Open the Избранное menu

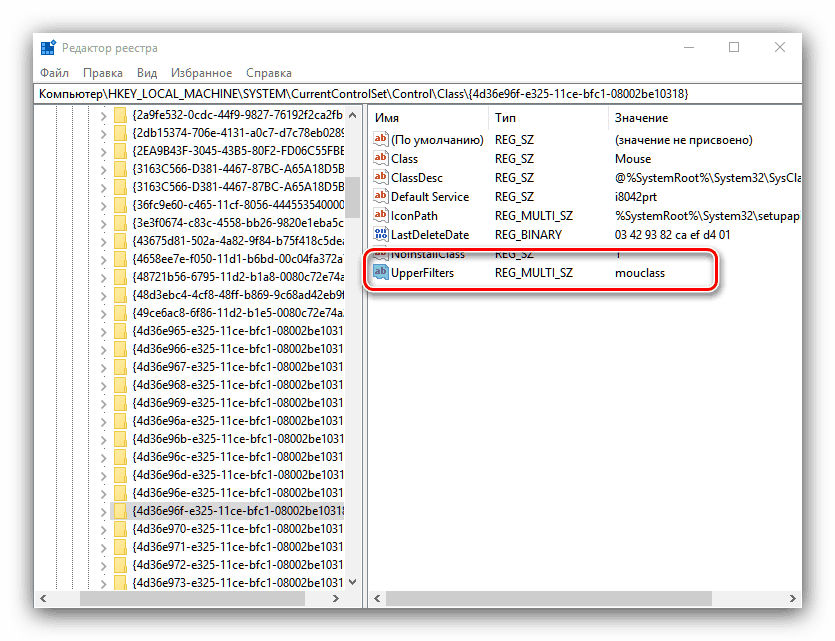click(x=201, y=73)
